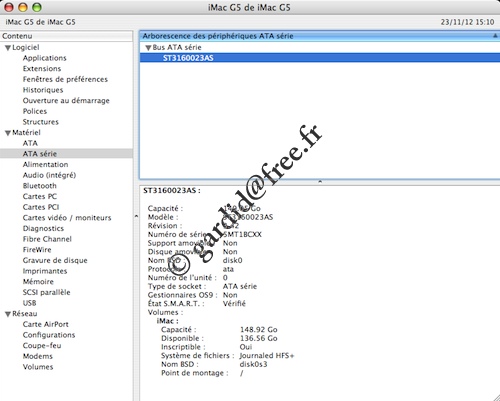Select Extensions under Logiciel

click(42, 69)
